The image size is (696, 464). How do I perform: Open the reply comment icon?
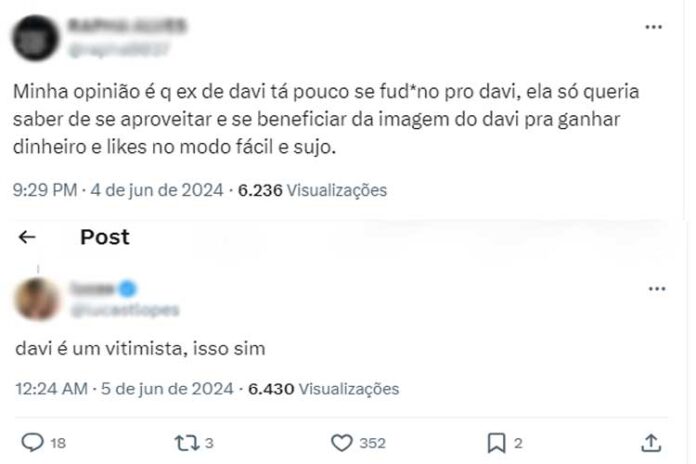click(32, 442)
